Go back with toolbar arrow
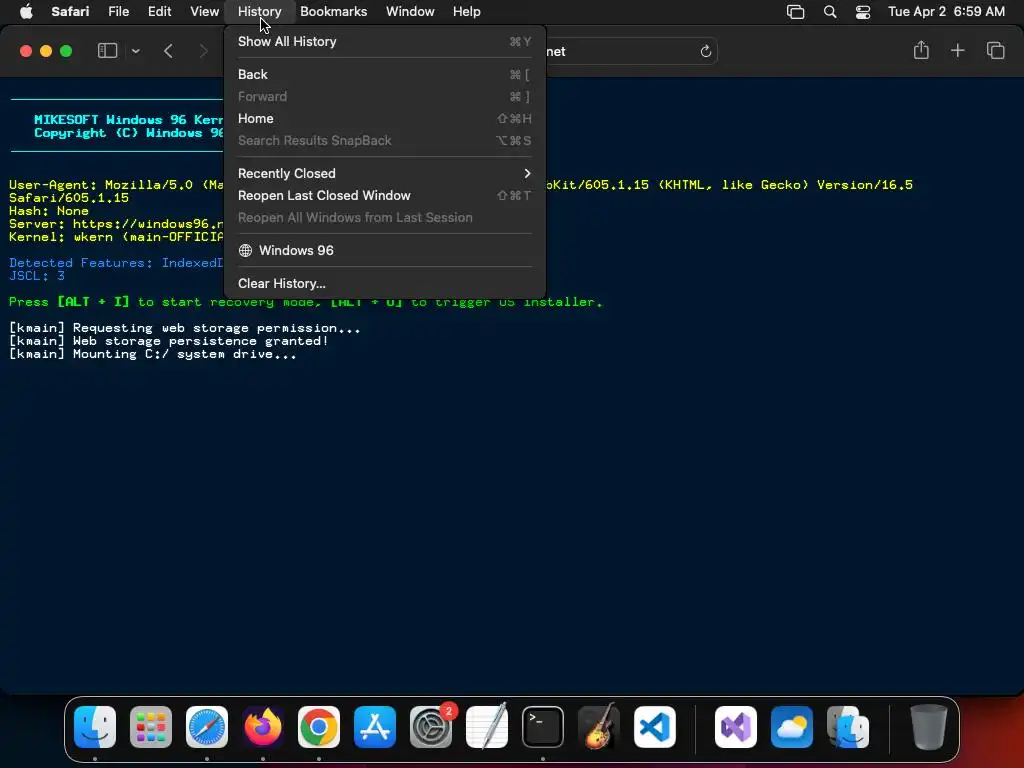Viewport: 1024px width, 768px height. coord(168,51)
